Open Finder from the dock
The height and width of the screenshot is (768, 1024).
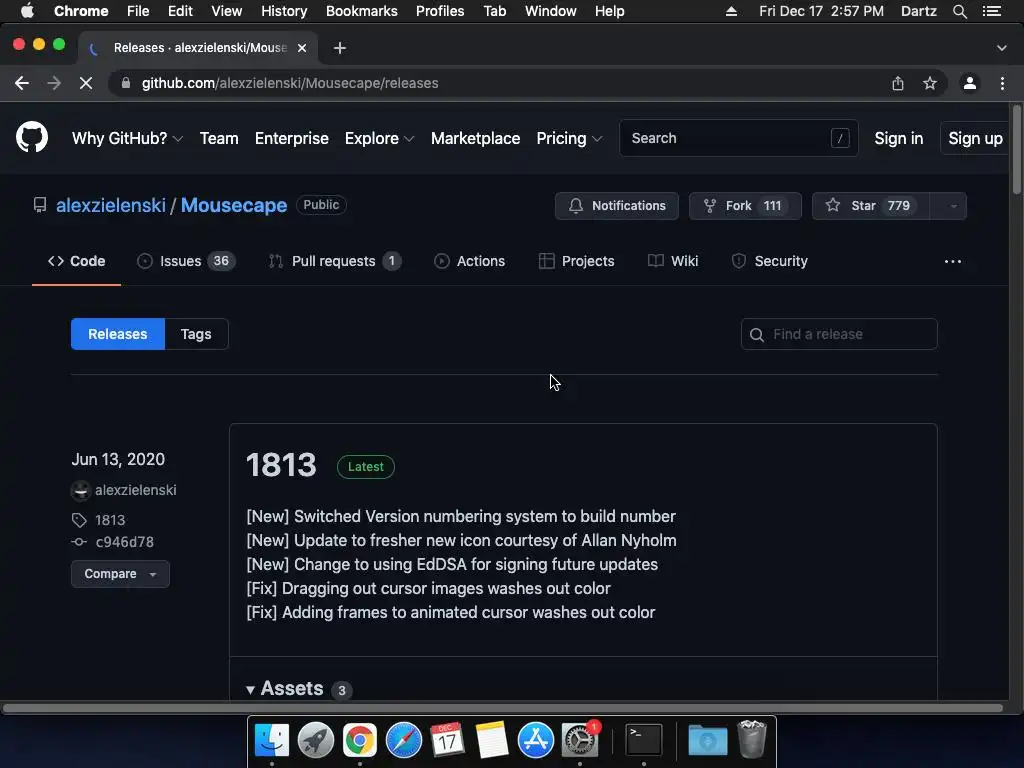click(272, 740)
